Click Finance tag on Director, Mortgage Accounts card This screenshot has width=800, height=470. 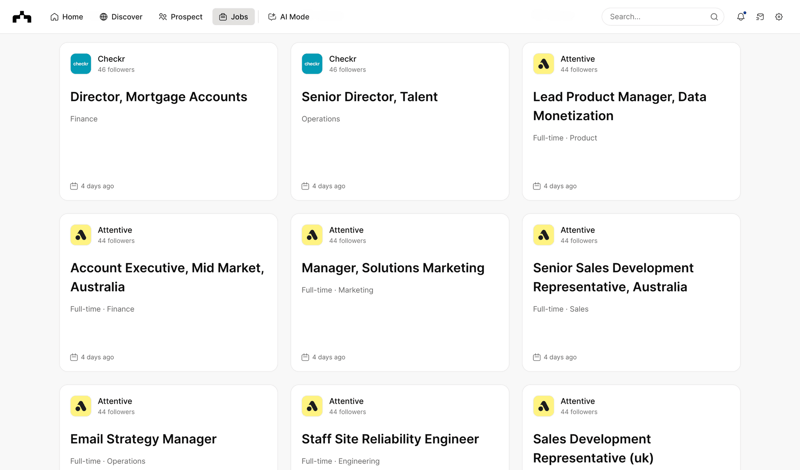pos(84,119)
